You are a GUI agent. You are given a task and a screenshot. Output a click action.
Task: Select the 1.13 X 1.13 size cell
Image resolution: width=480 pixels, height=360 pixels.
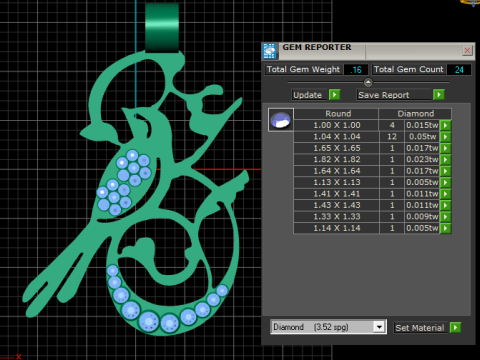[337, 182]
